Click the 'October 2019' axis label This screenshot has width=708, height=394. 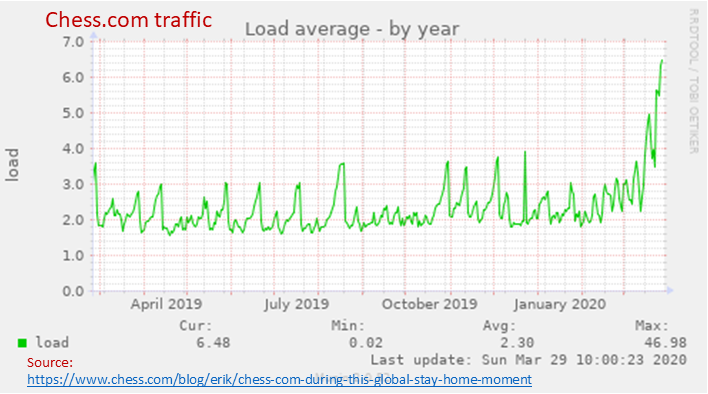click(x=429, y=304)
